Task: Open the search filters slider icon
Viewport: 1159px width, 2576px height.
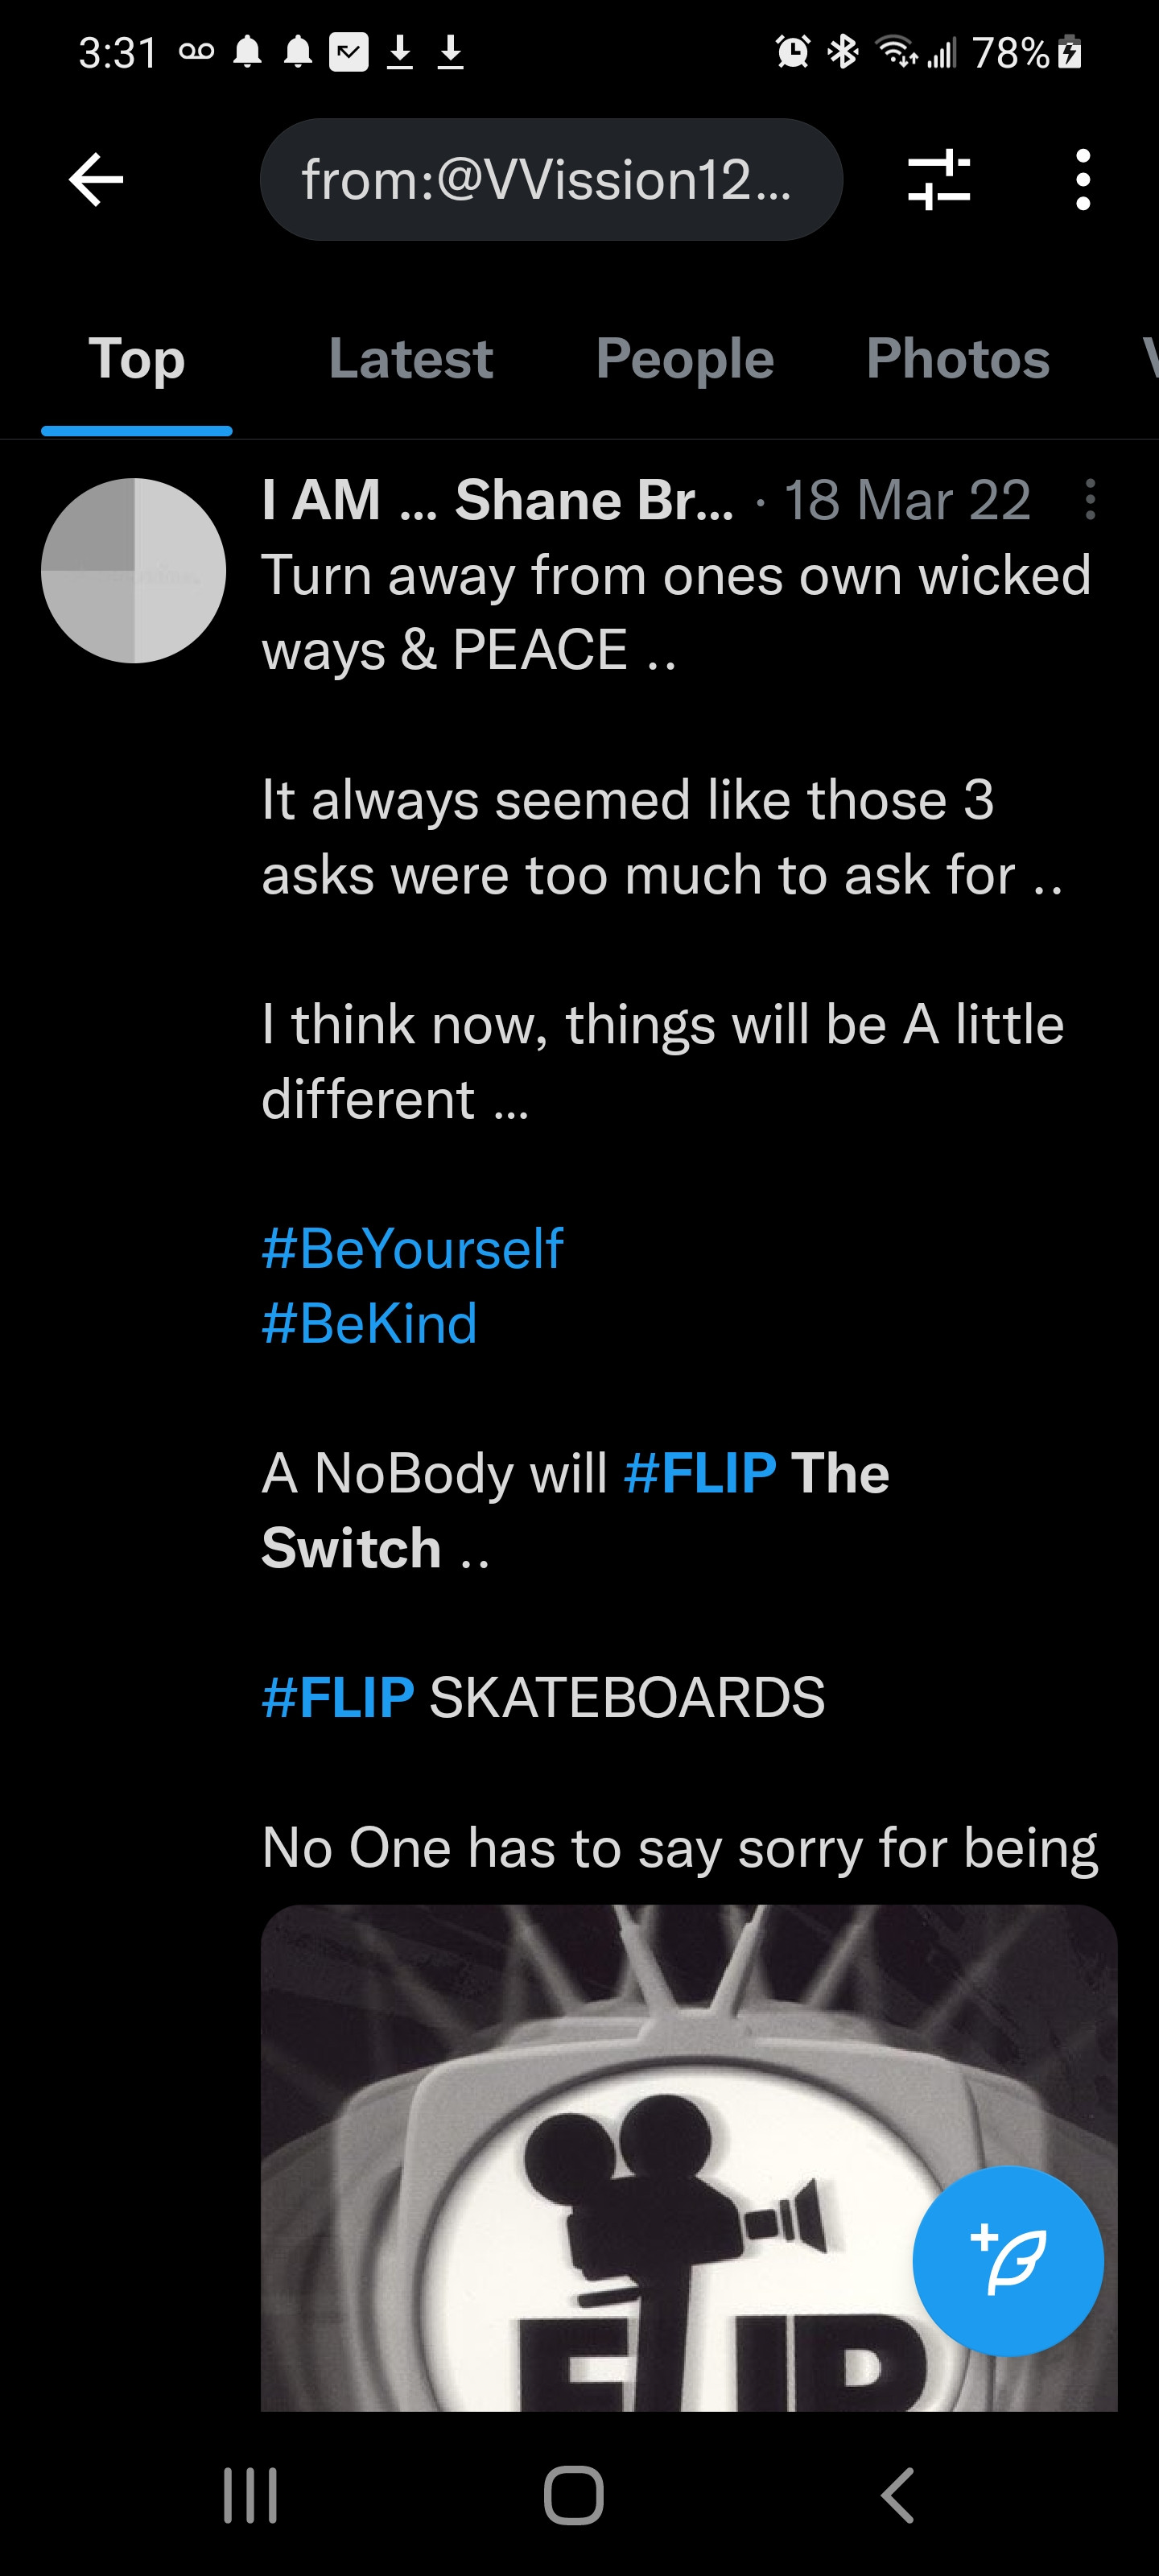Action: click(x=938, y=180)
